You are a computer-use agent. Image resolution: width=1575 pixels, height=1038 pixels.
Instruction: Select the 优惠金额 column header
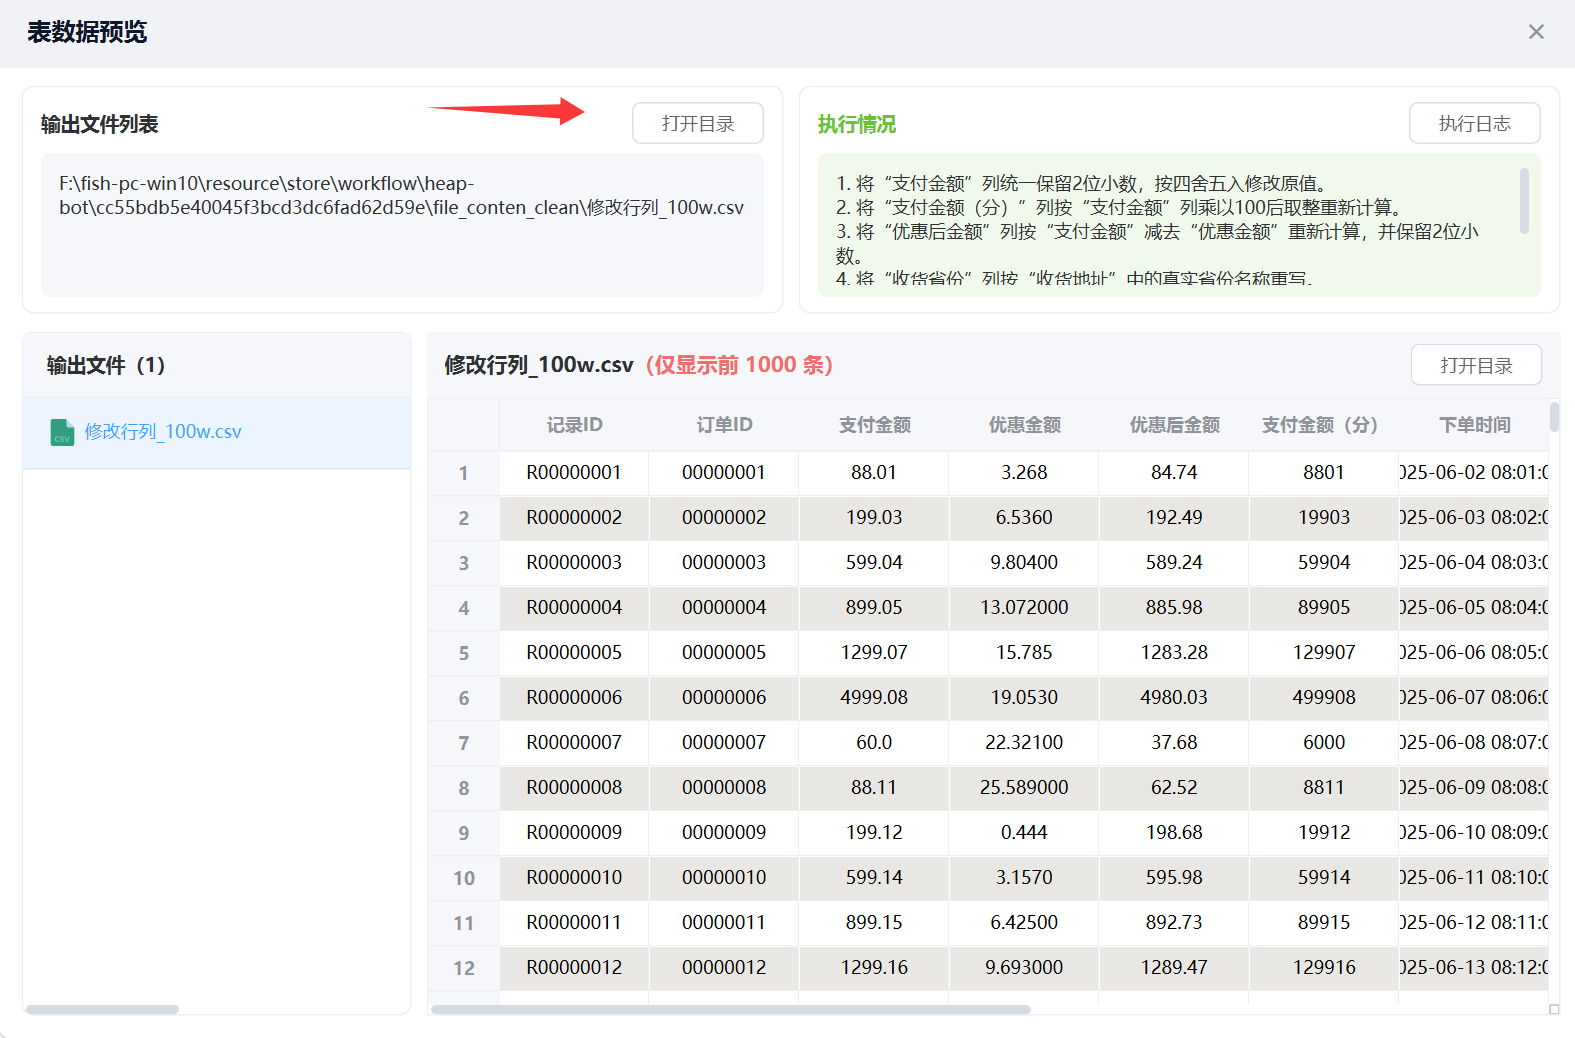click(x=1024, y=425)
